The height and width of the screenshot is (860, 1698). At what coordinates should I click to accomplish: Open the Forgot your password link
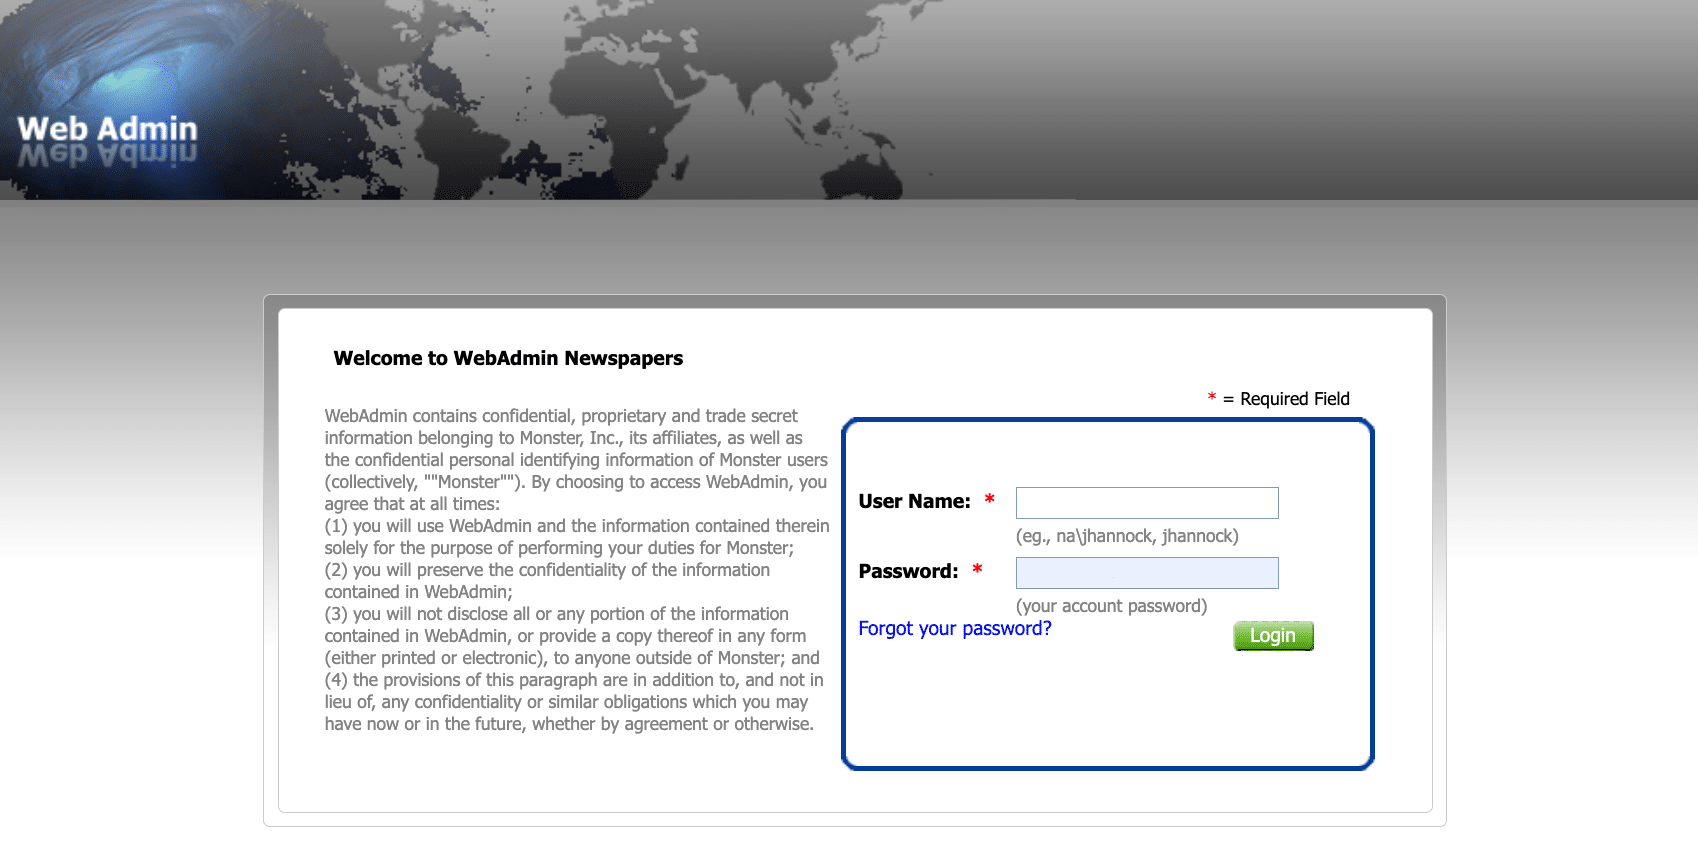[954, 629]
